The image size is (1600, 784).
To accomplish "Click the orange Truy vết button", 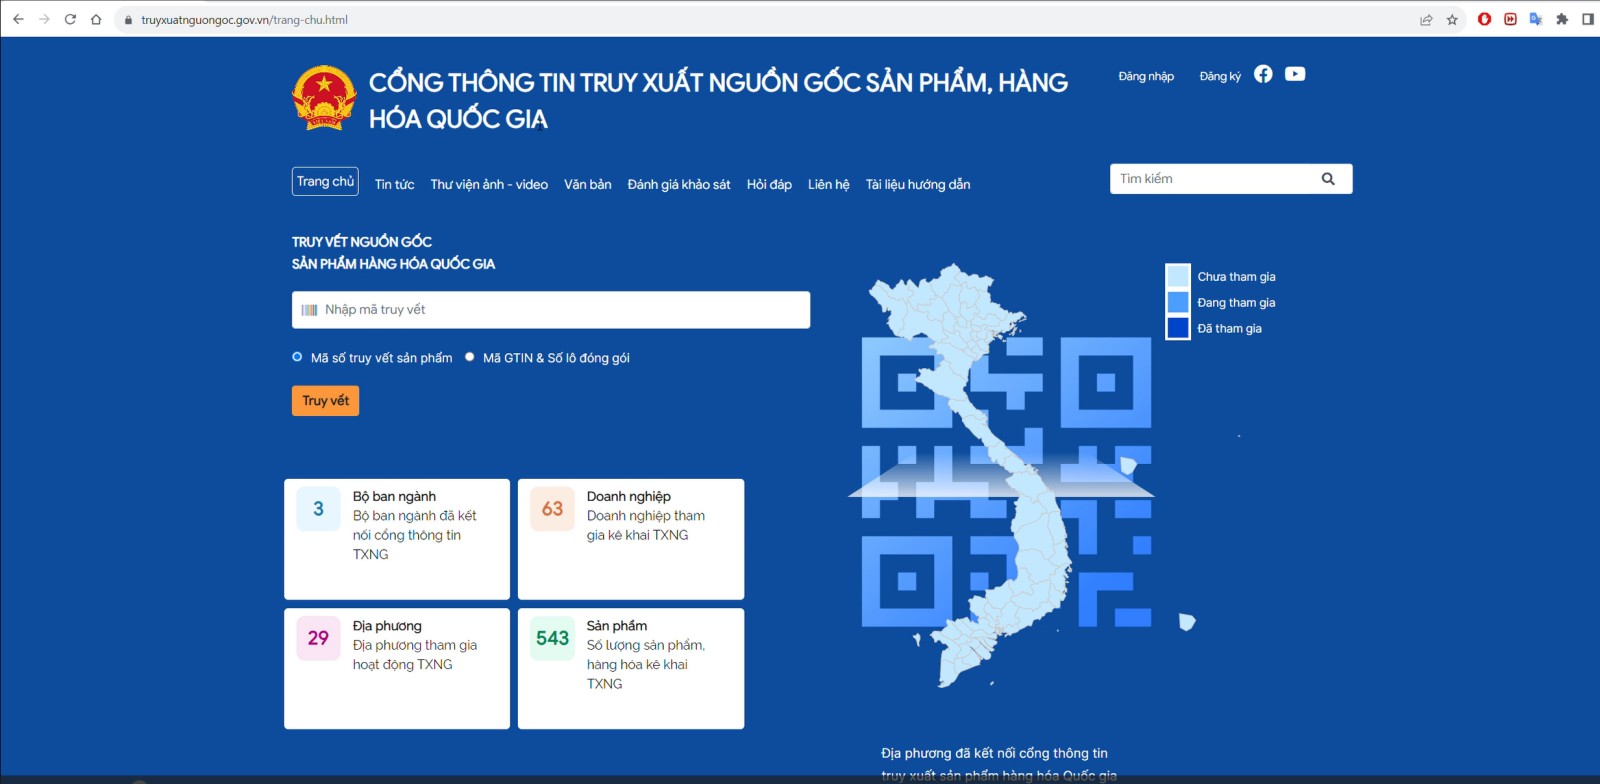I will 325,400.
